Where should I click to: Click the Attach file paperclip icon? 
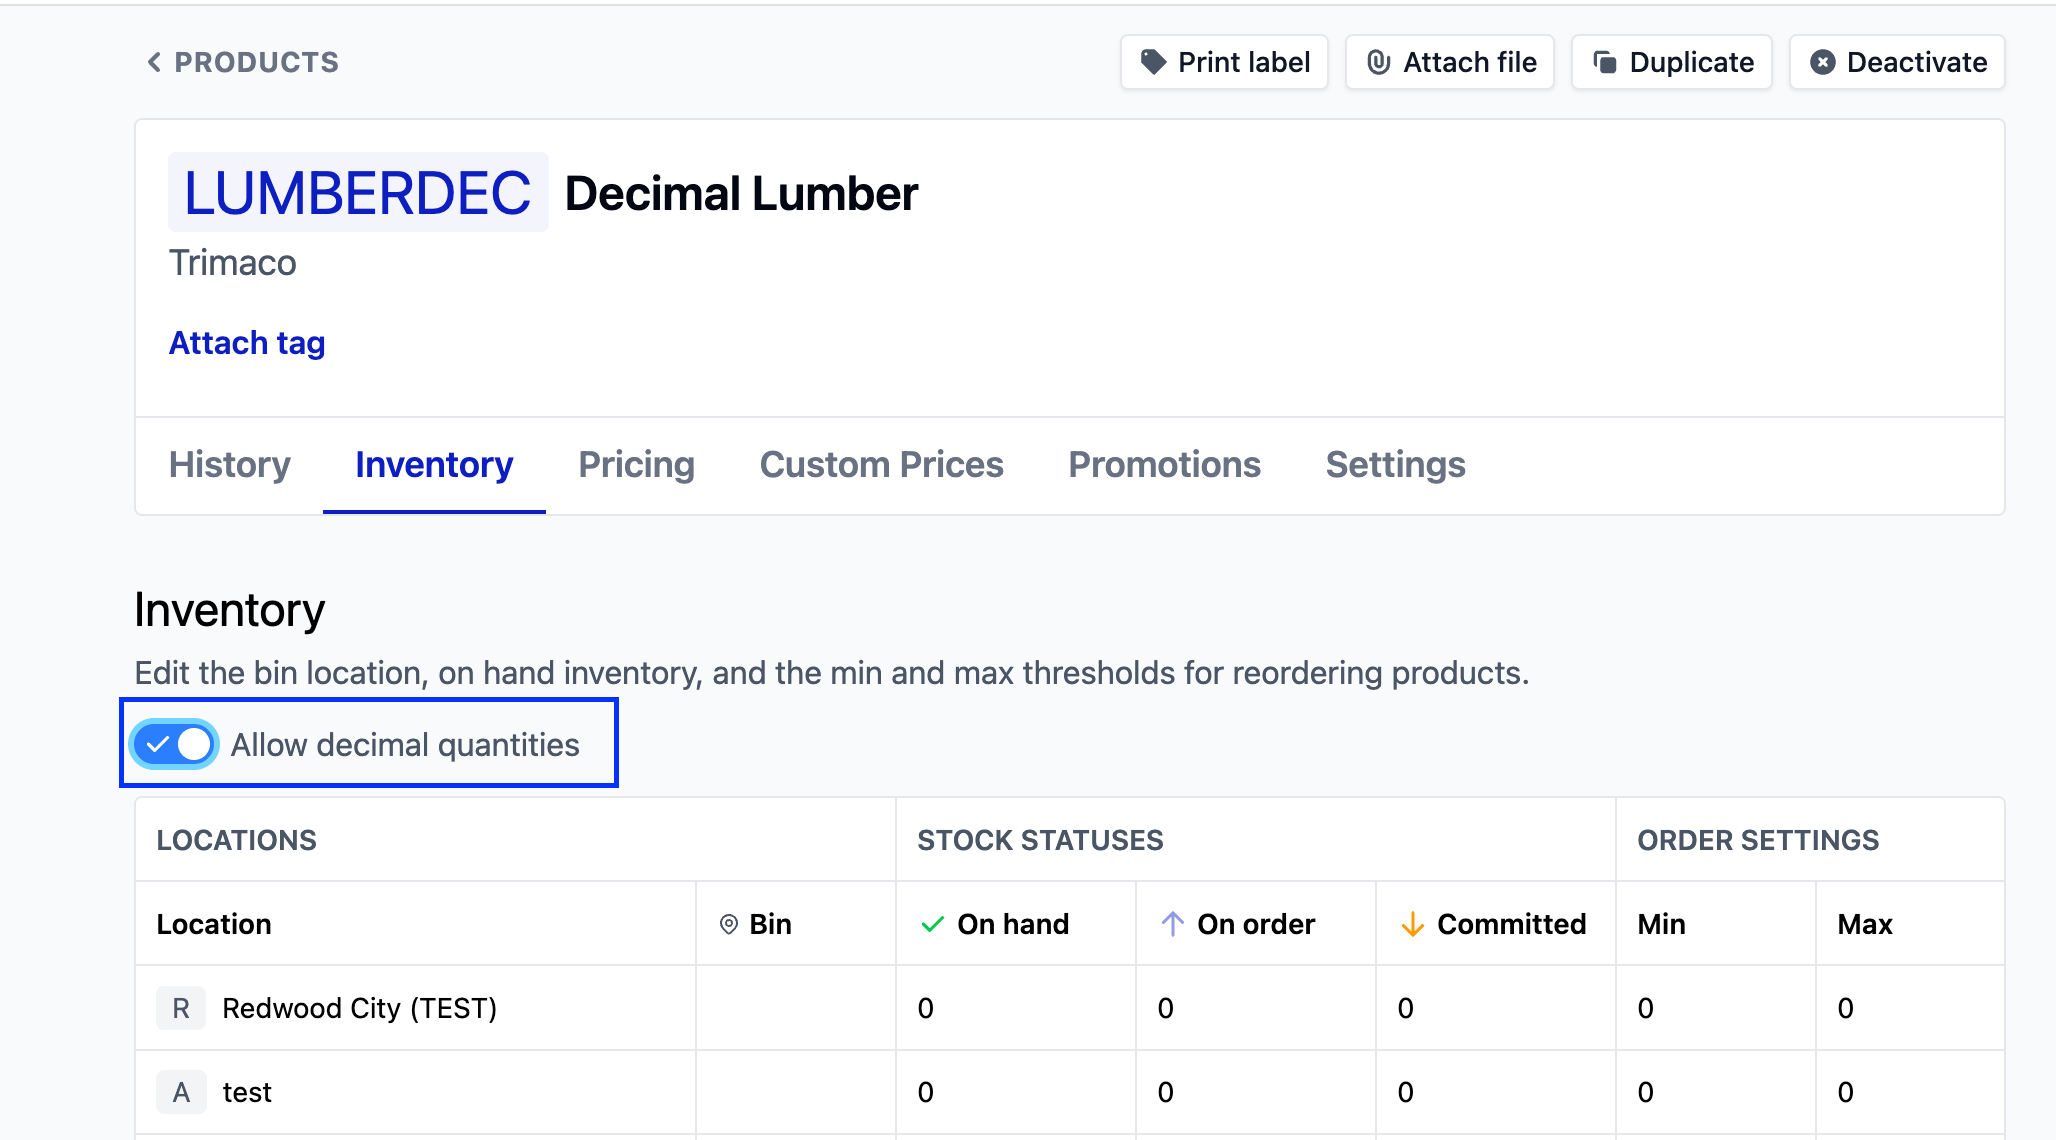1378,62
